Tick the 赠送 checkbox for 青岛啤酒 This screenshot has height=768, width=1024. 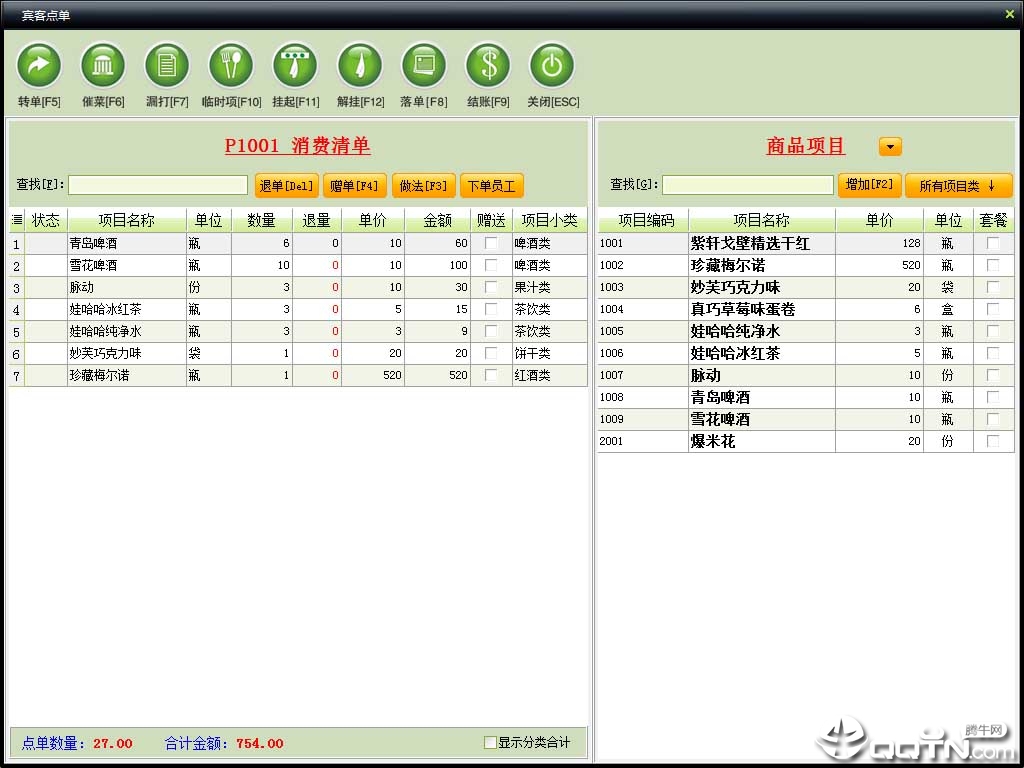click(x=490, y=243)
